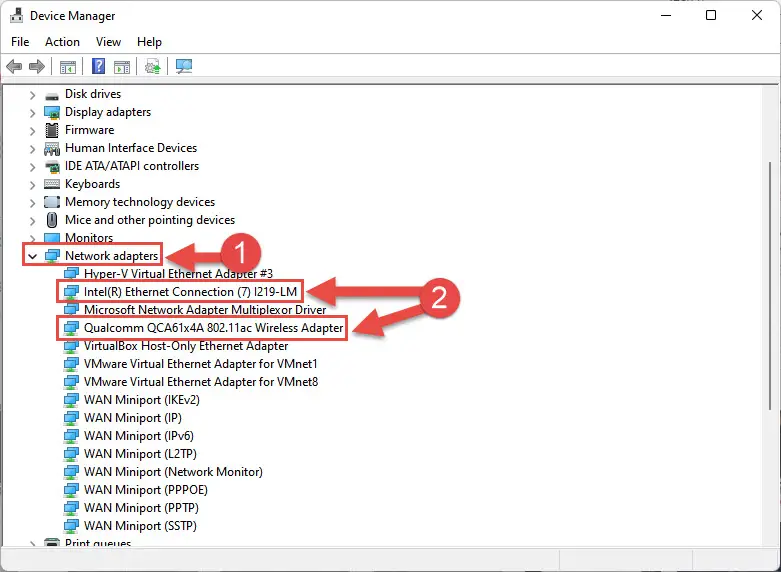This screenshot has height=572, width=781.
Task: Click the Network adapters label
Action: pyautogui.click(x=112, y=256)
